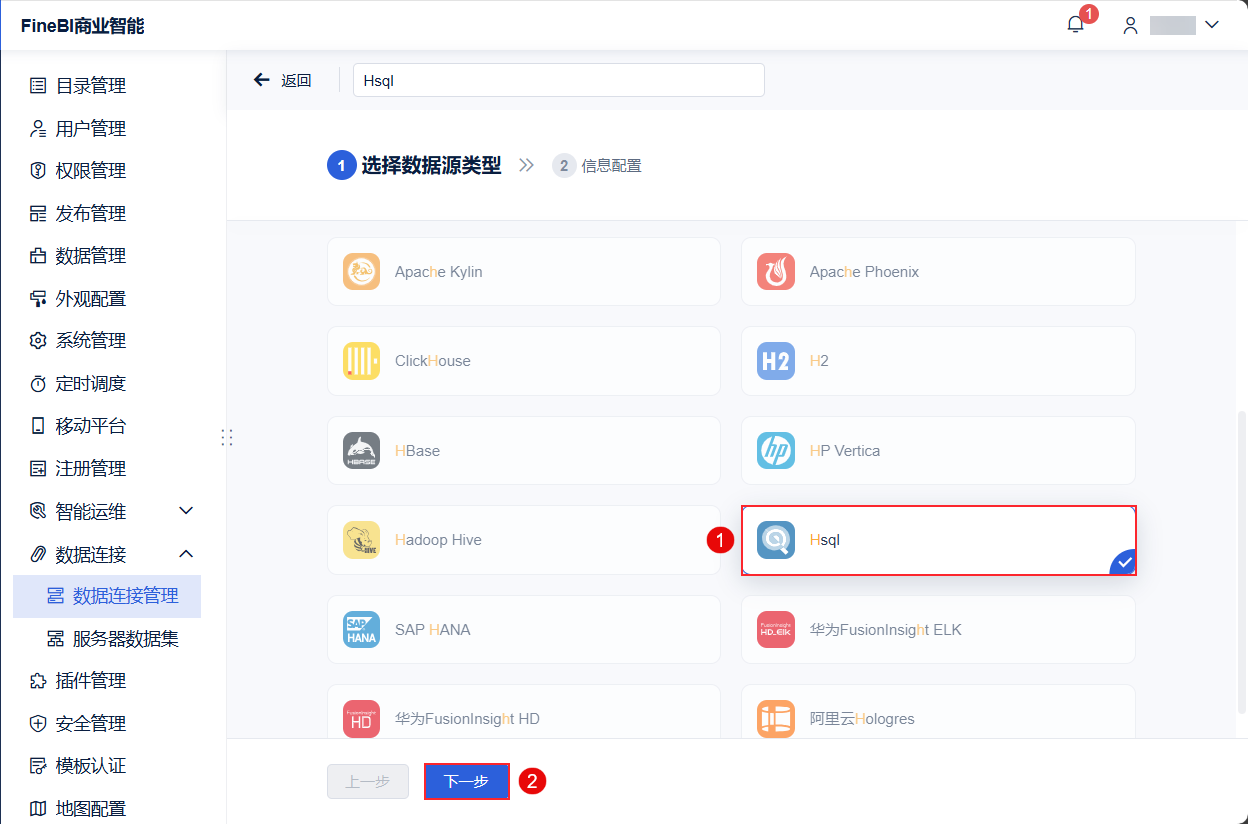Select the 华为FusionInsight HD logo icon
1248x824 pixels.
[x=361, y=719]
